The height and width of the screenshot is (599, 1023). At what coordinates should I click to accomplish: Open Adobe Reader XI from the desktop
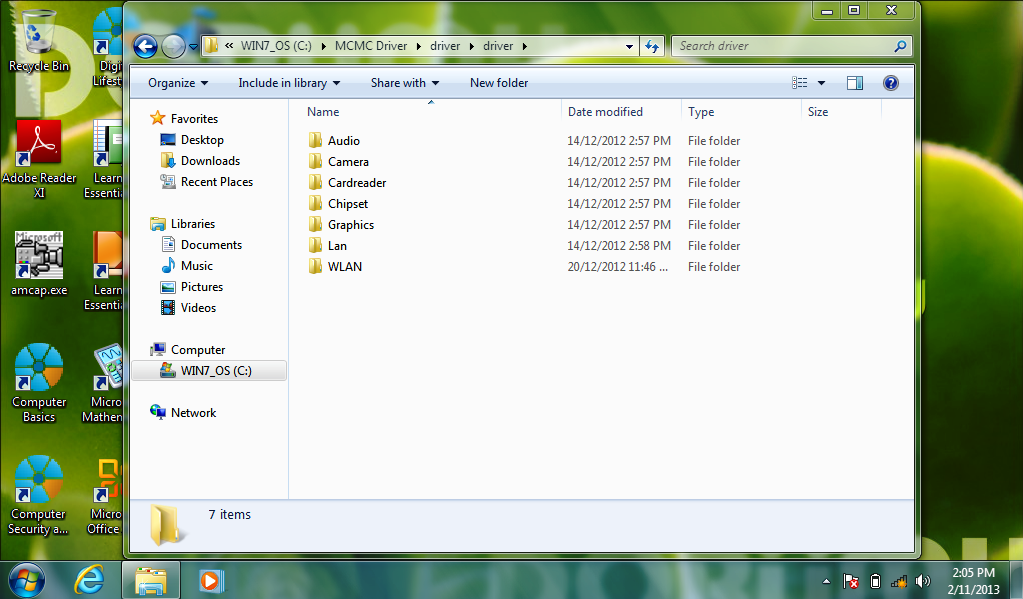click(38, 143)
